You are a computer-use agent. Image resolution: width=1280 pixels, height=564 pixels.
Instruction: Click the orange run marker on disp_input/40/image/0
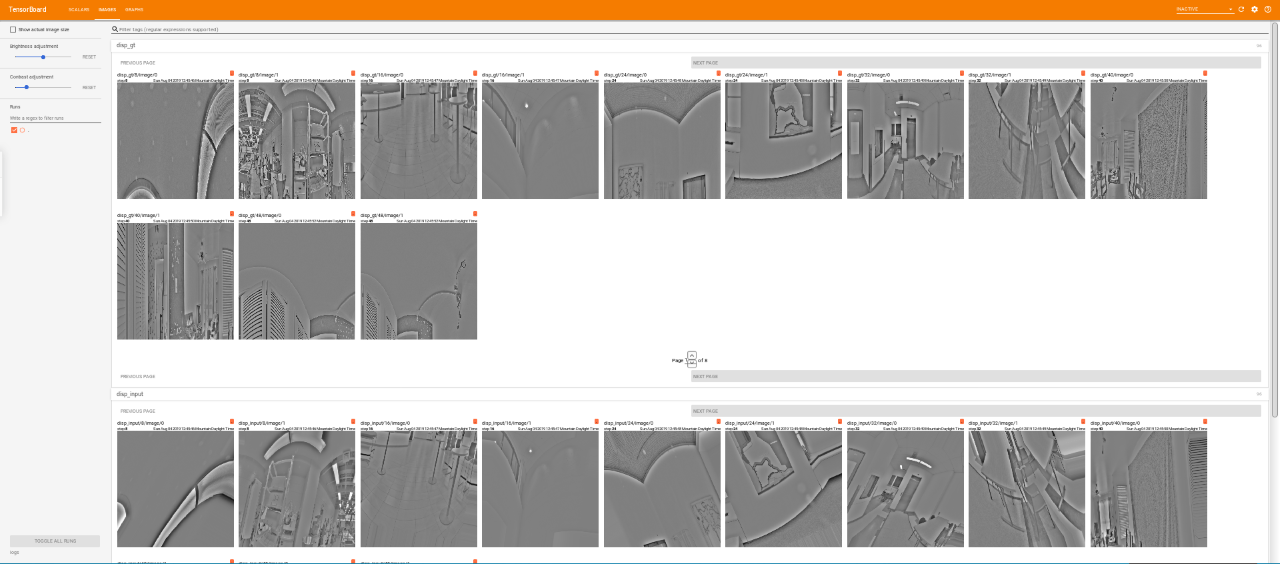(1205, 422)
